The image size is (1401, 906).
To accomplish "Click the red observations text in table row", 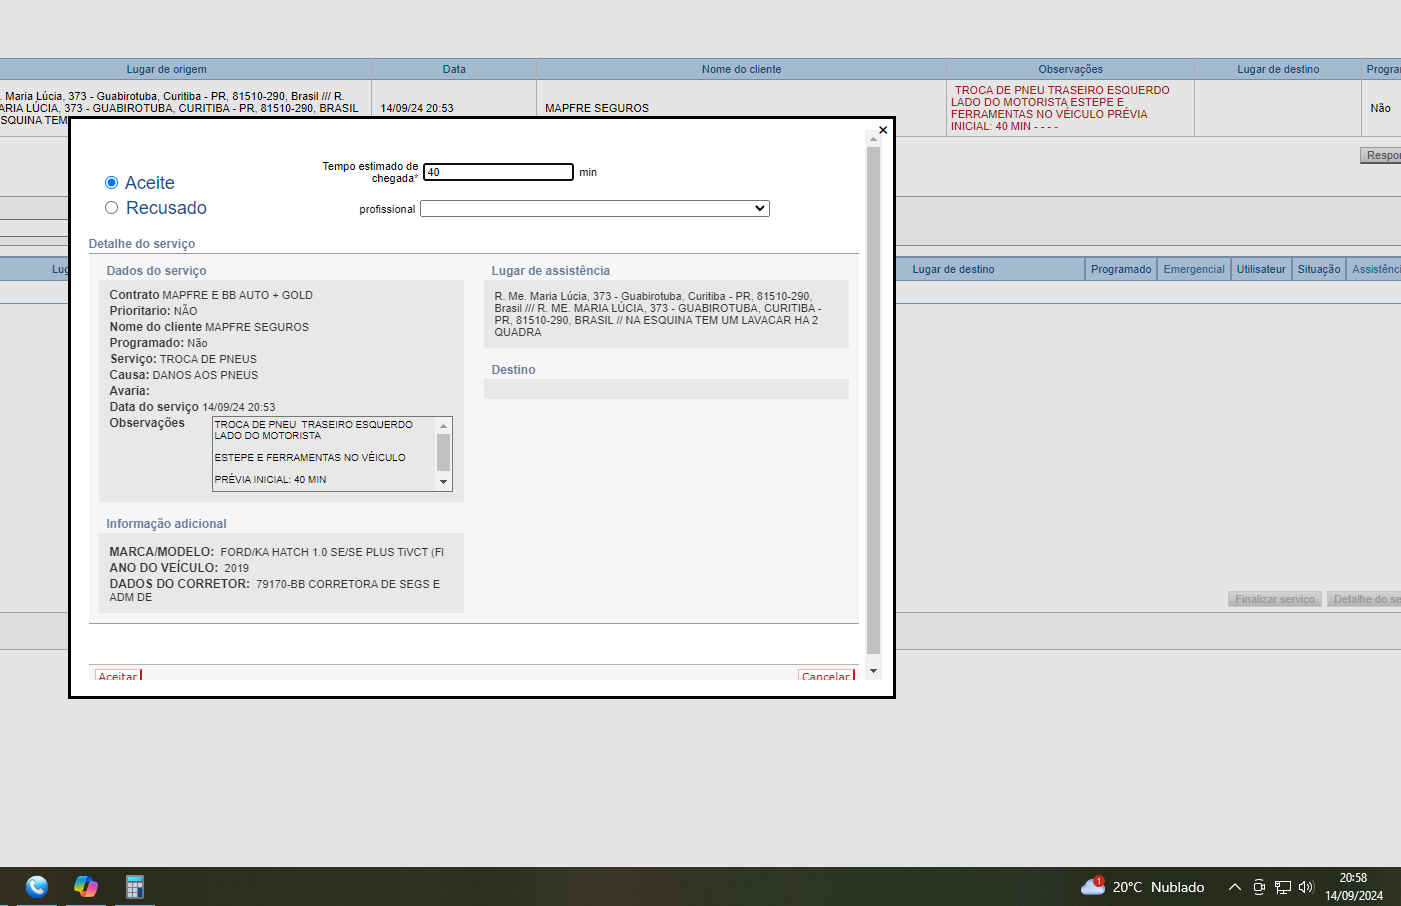I will [x=1060, y=108].
